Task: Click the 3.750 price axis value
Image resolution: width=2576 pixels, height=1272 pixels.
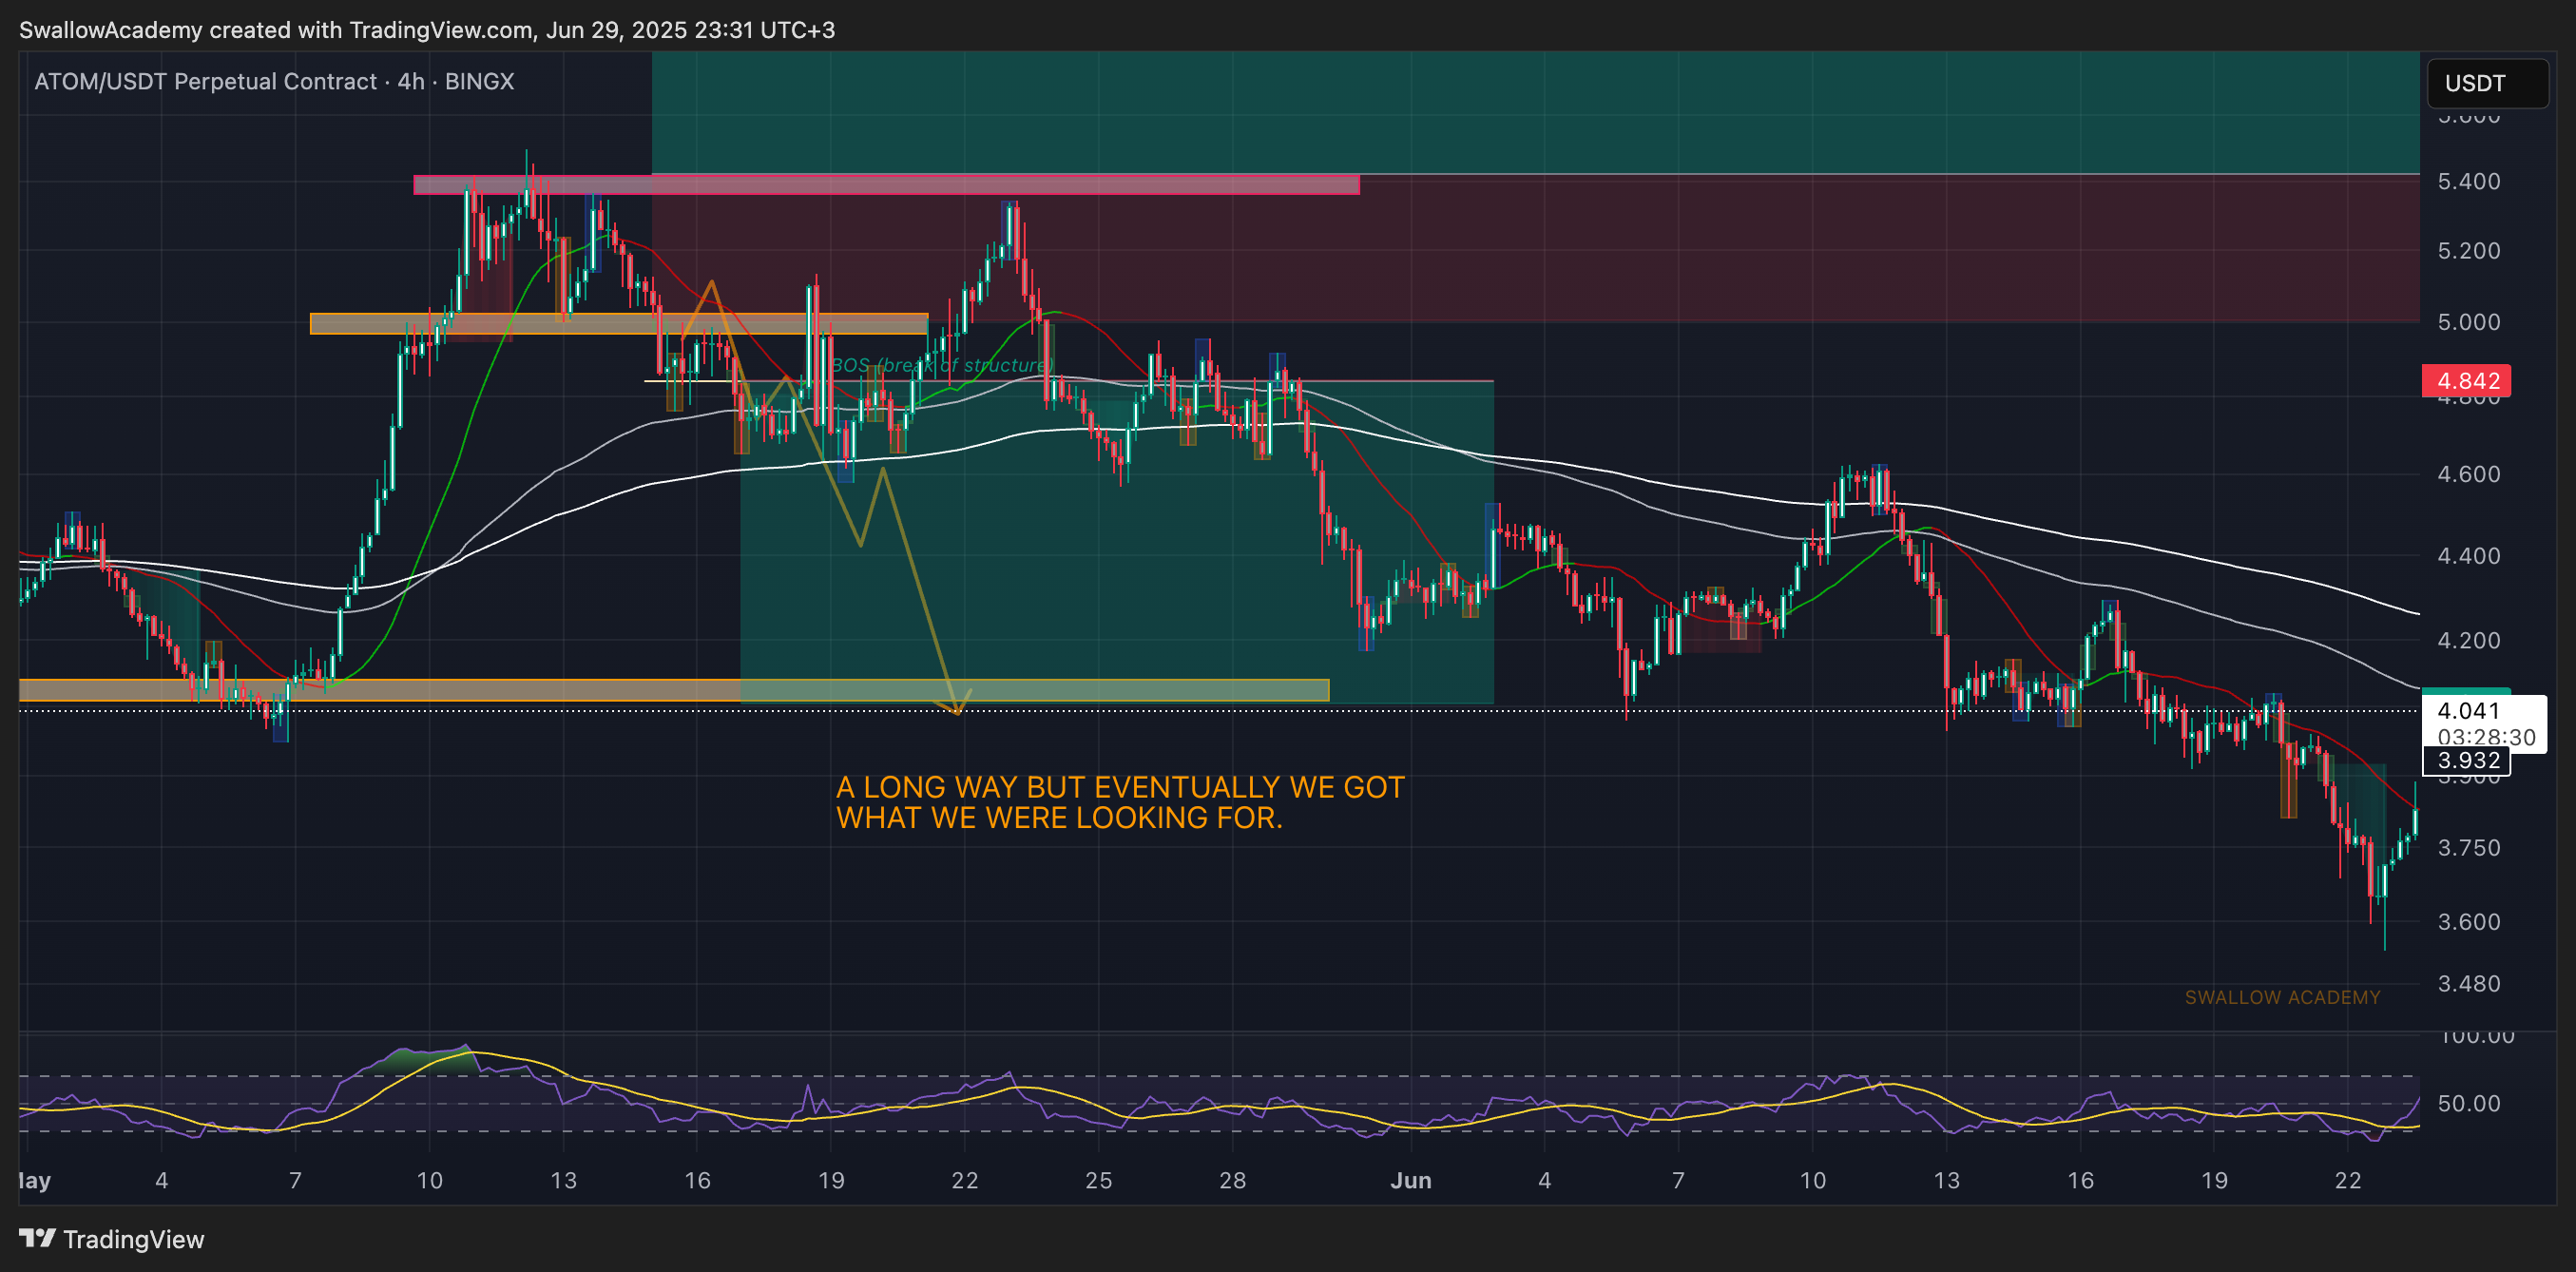Action: tap(2468, 848)
